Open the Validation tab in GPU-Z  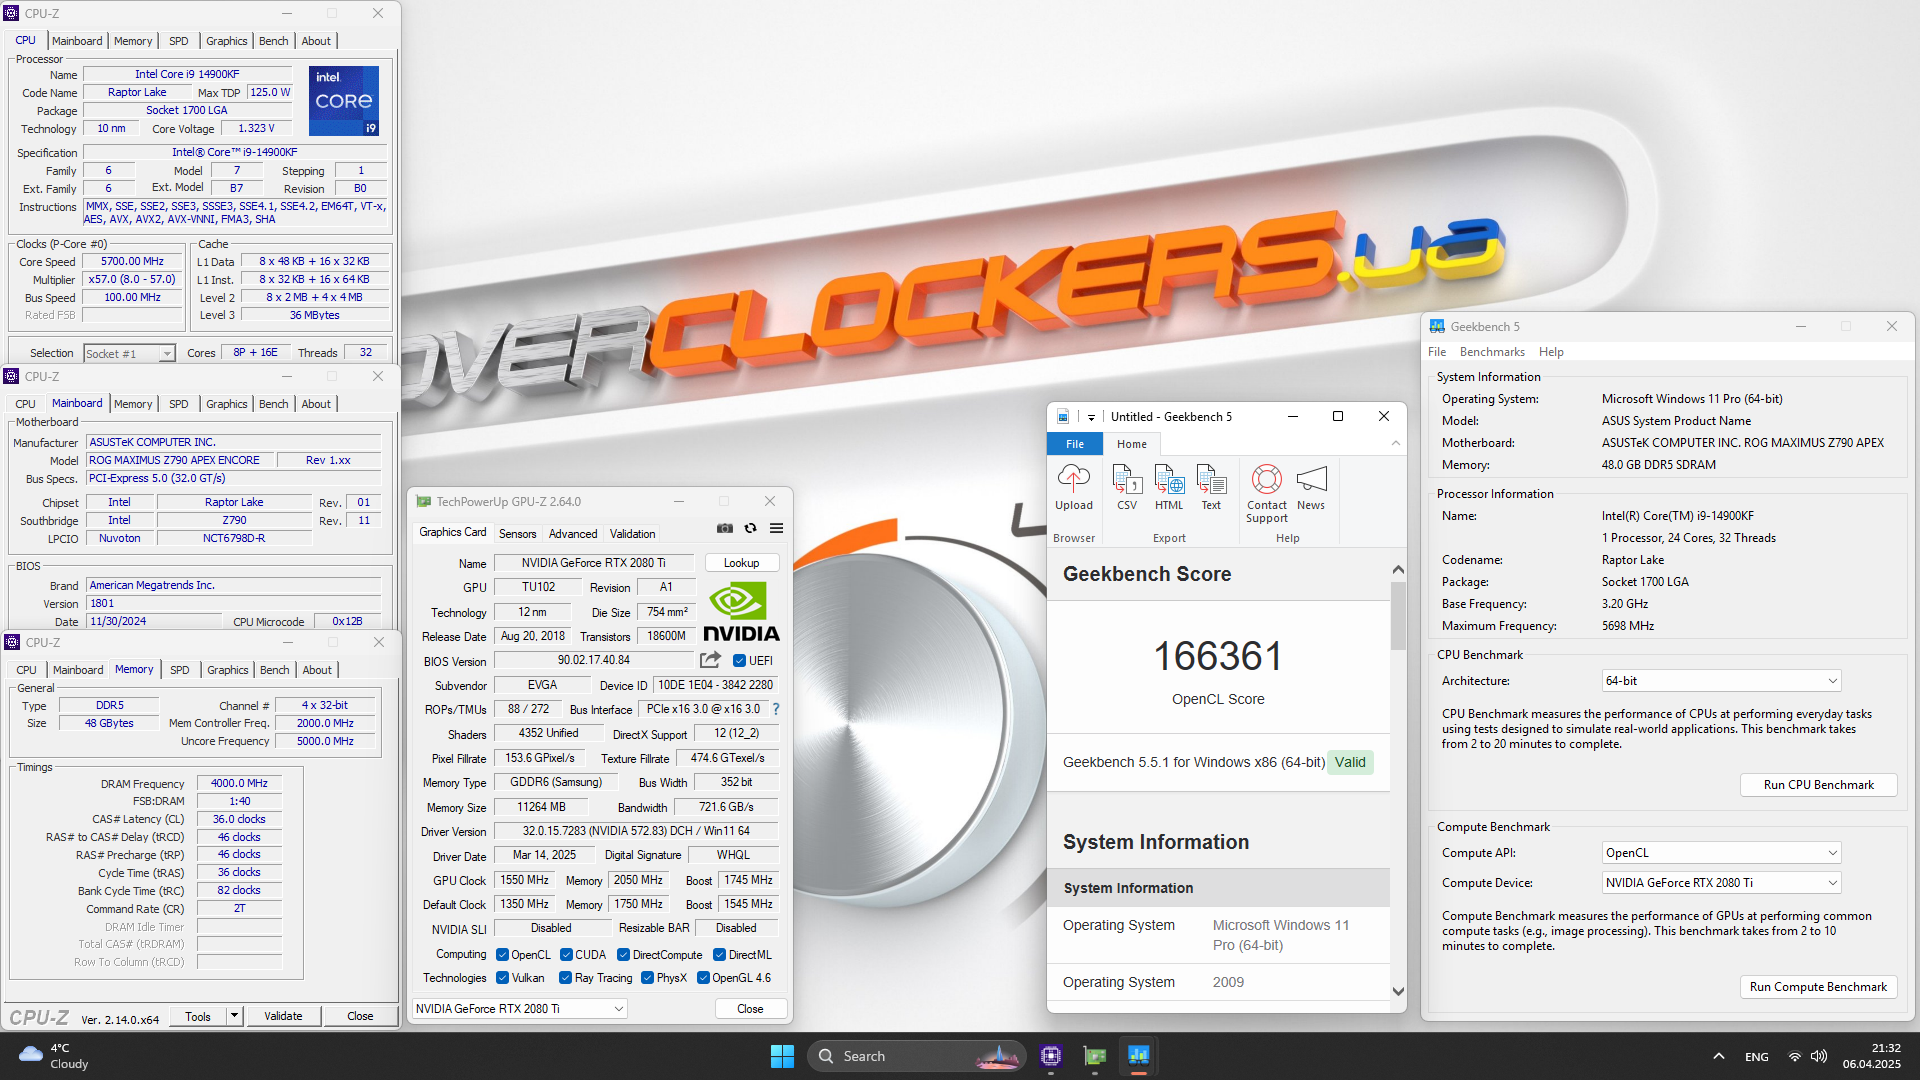tap(632, 534)
